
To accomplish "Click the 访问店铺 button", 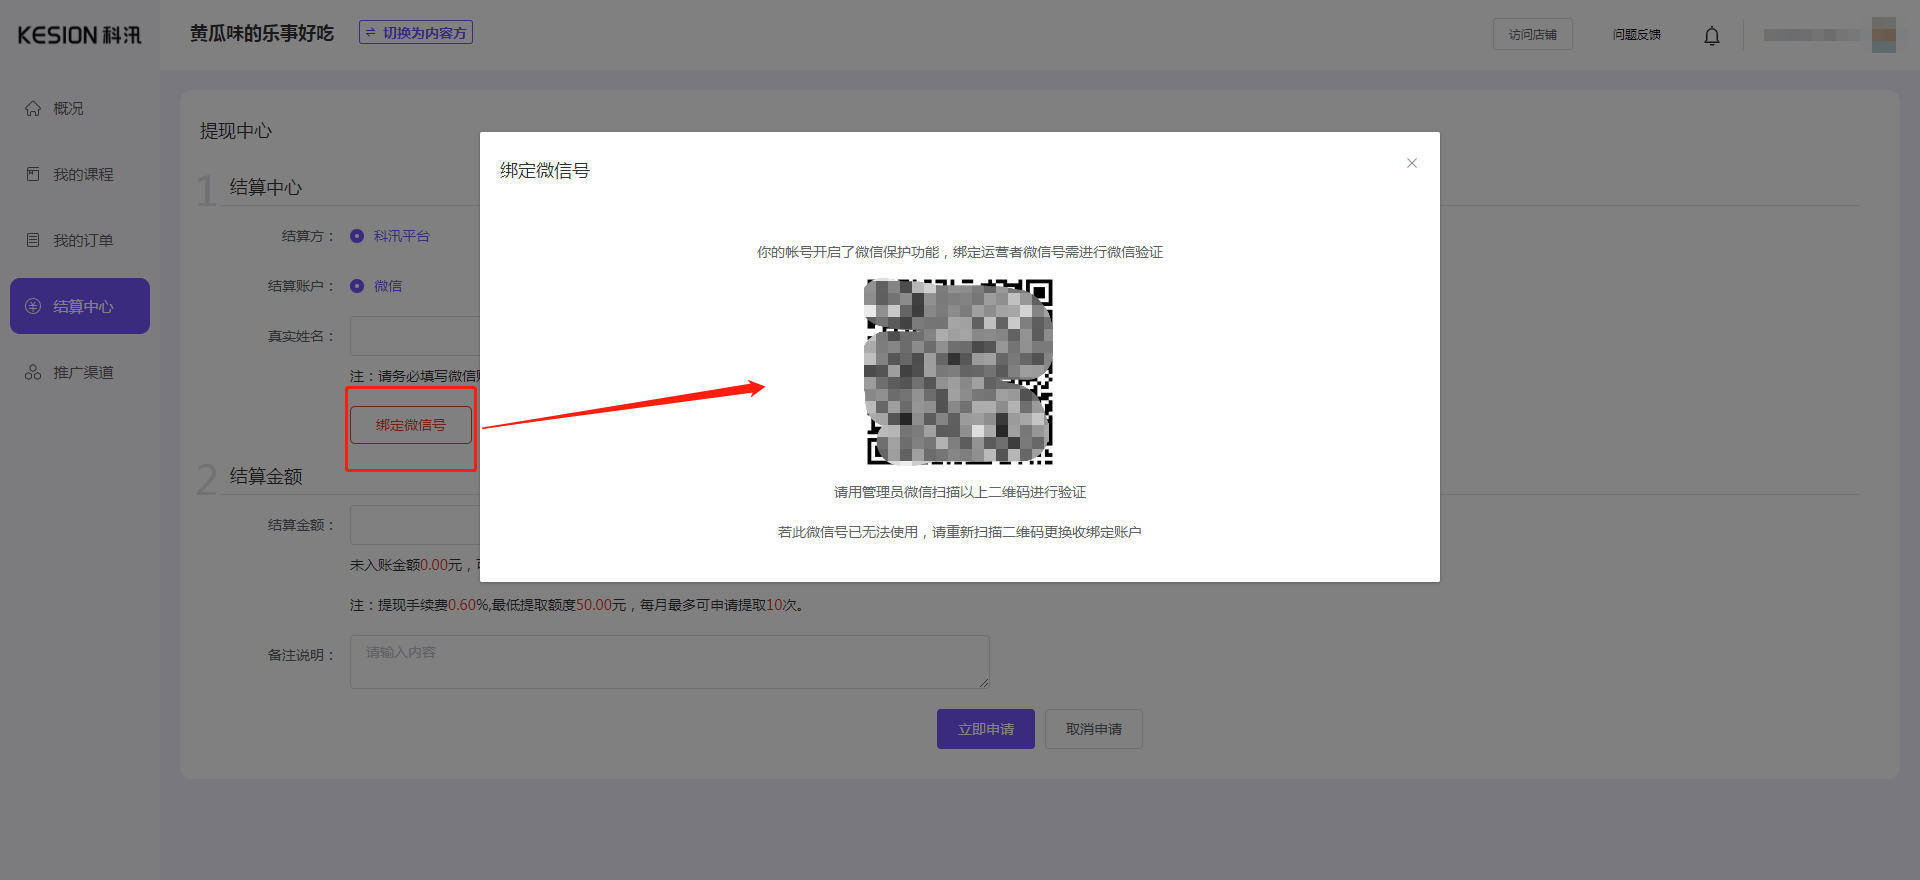I will point(1532,34).
